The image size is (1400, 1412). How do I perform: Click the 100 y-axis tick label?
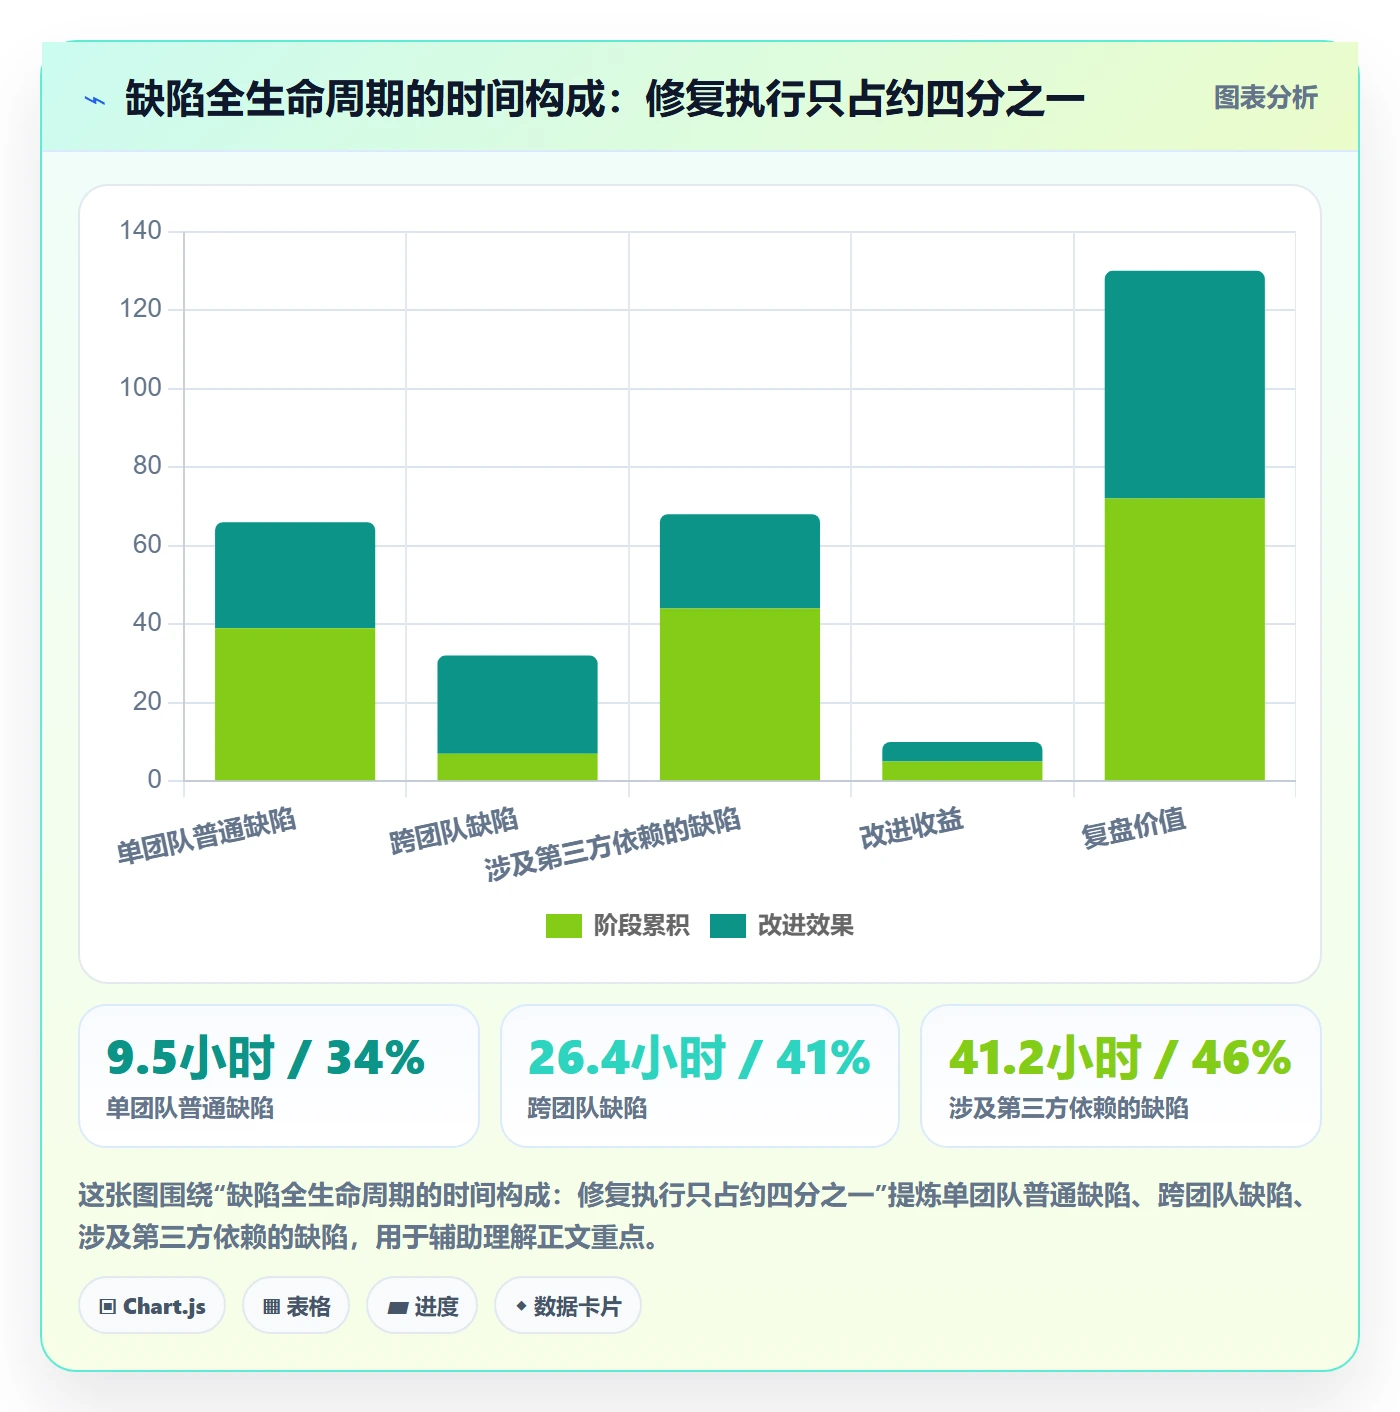coord(140,388)
